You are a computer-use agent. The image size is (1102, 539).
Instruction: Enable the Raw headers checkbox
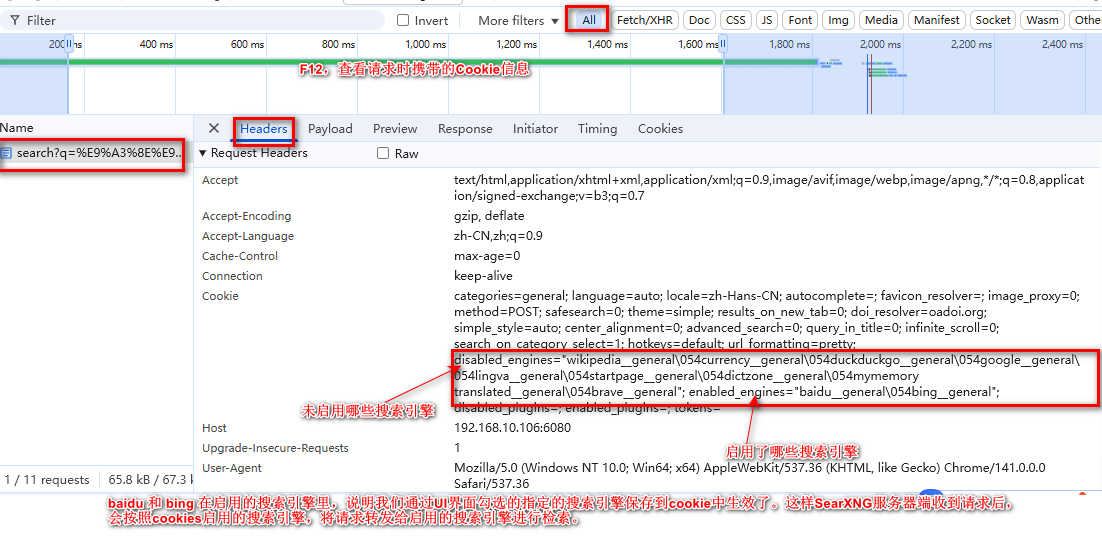[x=383, y=153]
